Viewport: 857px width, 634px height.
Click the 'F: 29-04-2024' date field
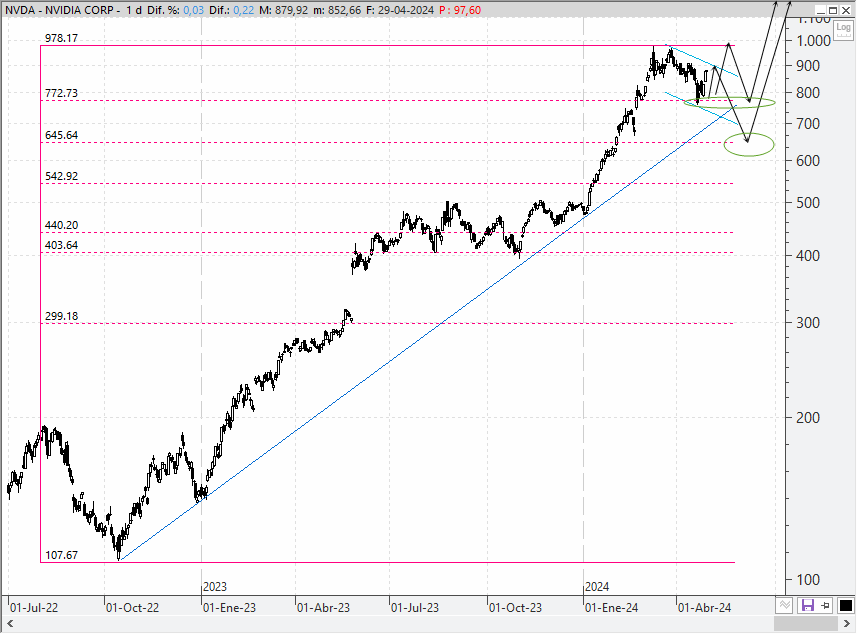pyautogui.click(x=400, y=10)
